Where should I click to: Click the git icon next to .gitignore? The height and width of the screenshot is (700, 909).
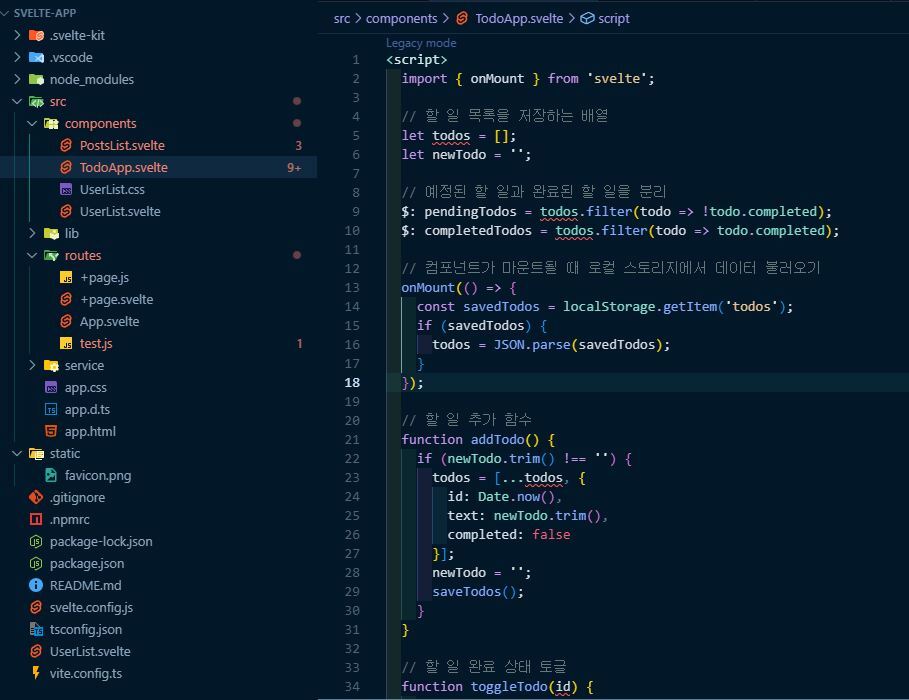point(36,498)
